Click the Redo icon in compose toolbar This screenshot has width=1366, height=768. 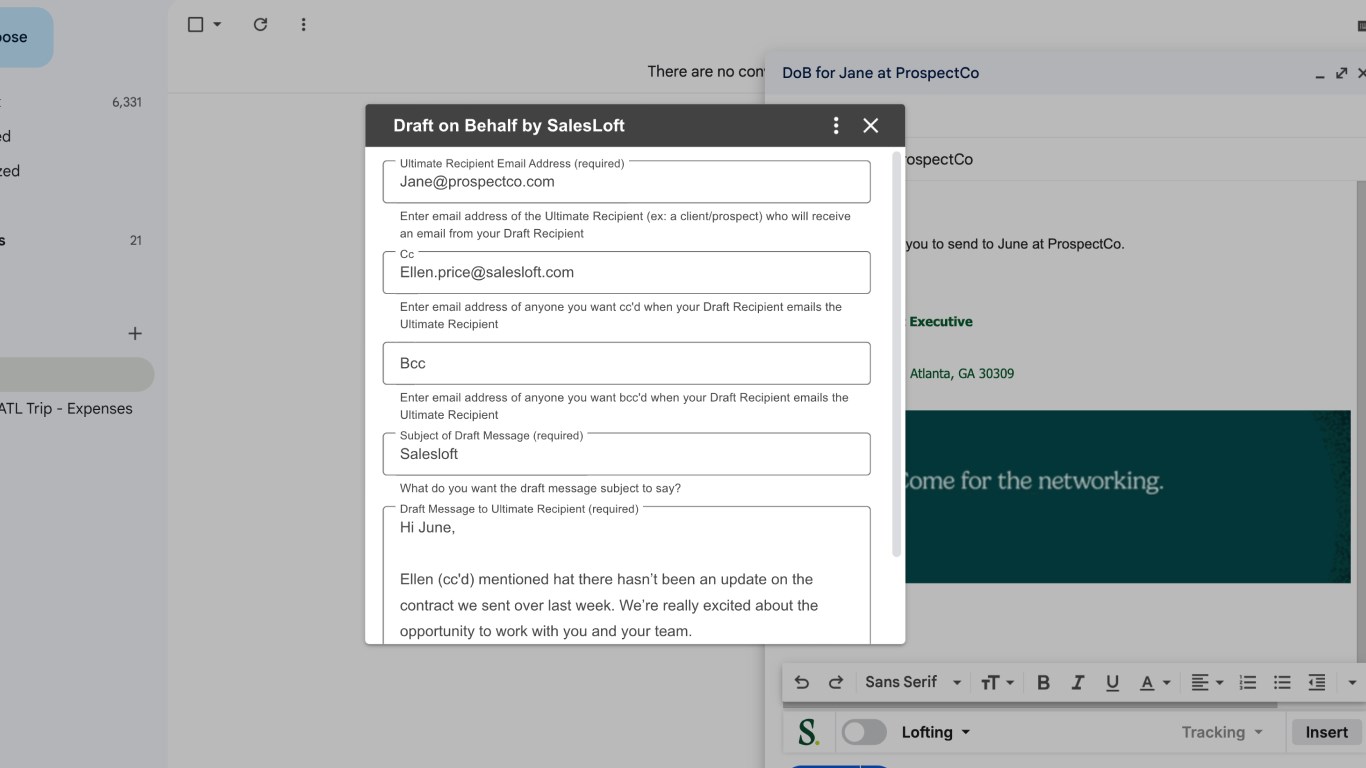click(x=835, y=682)
